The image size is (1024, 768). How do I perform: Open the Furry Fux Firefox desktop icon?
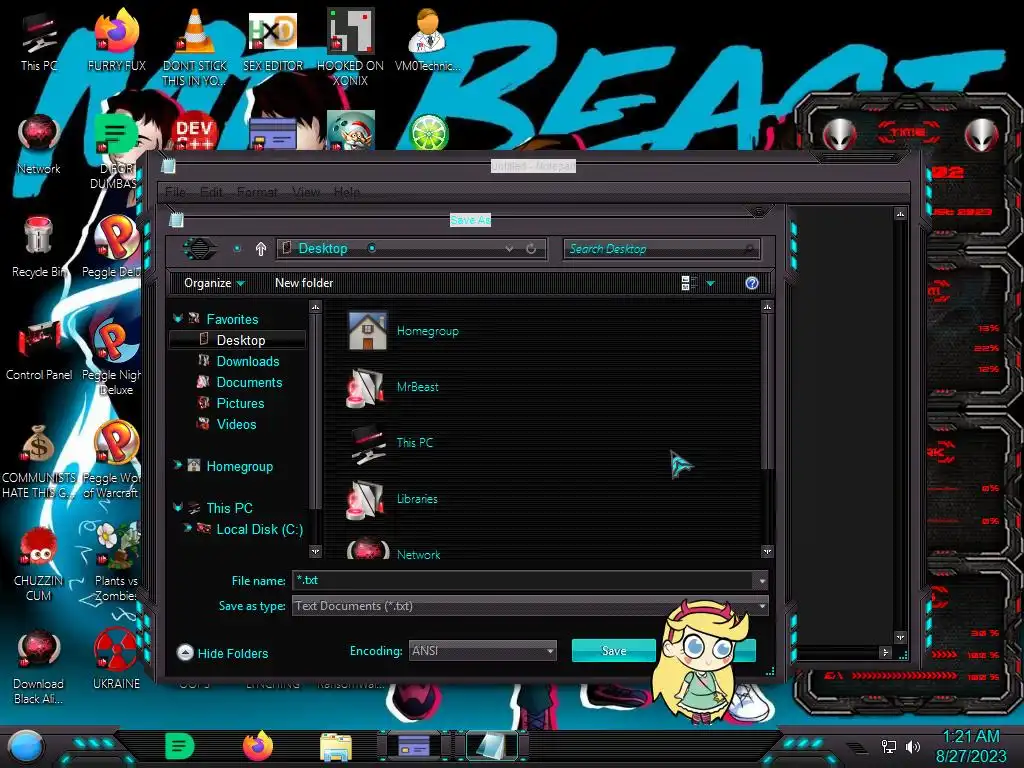(117, 40)
